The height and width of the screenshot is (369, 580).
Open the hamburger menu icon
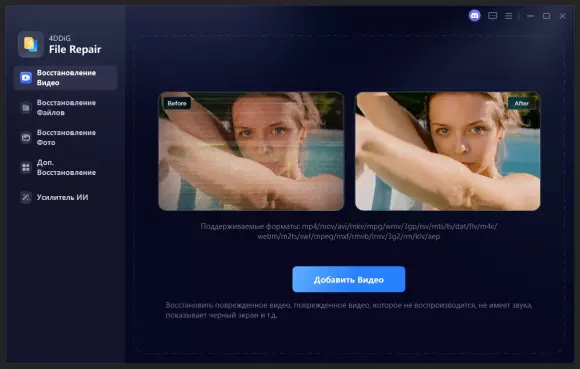click(x=509, y=16)
